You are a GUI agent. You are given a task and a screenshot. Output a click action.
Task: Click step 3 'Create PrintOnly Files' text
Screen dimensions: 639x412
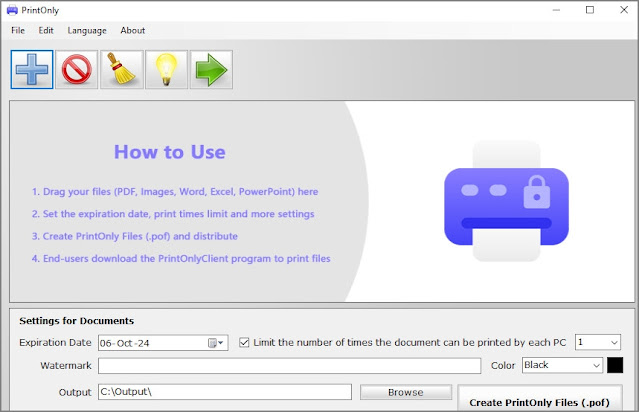tap(135, 236)
